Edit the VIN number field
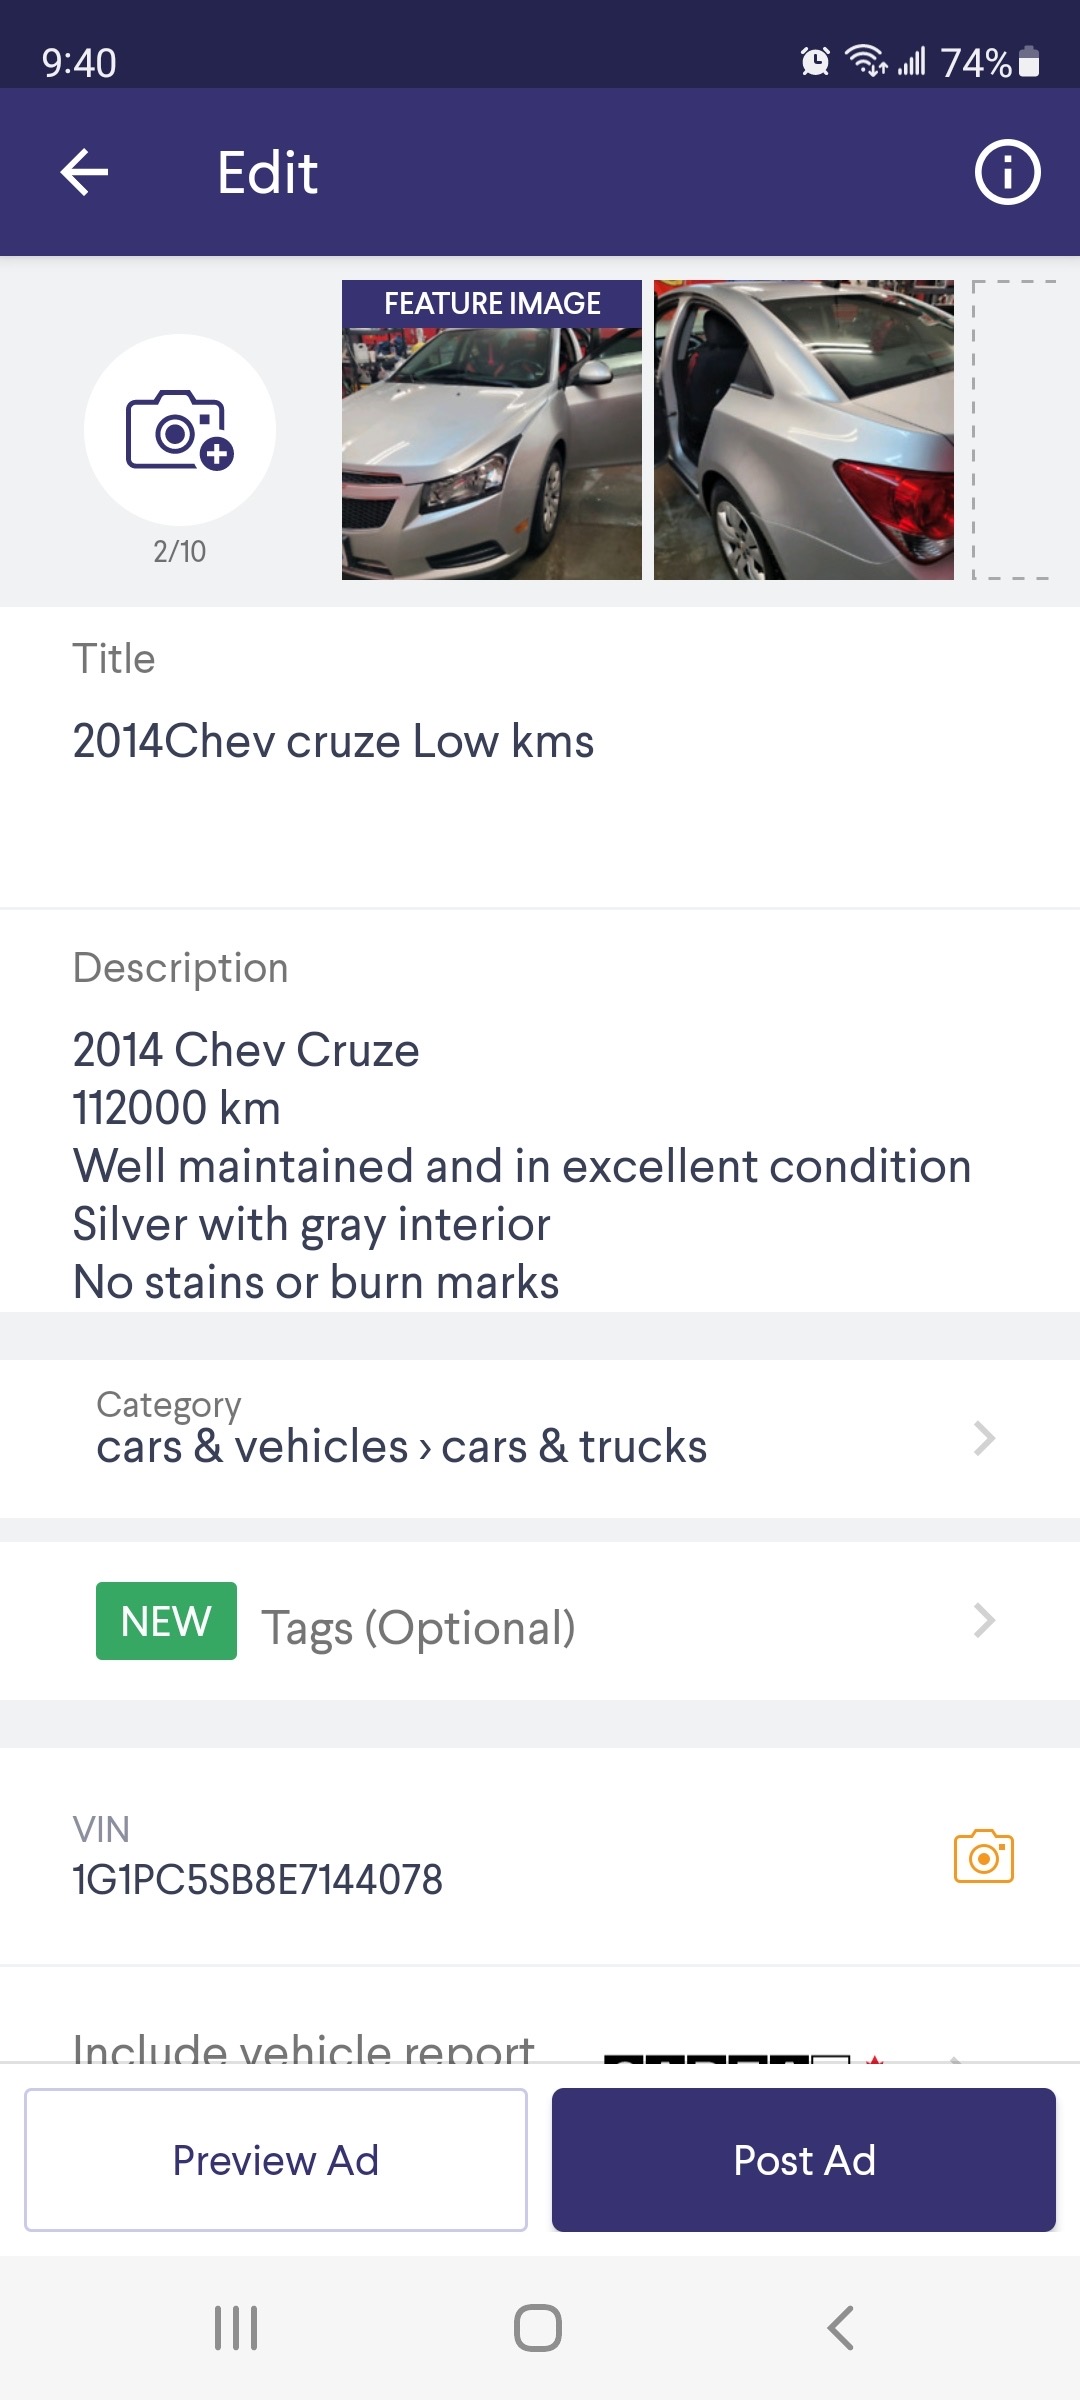Viewport: 1080px width, 2400px height. [258, 1880]
